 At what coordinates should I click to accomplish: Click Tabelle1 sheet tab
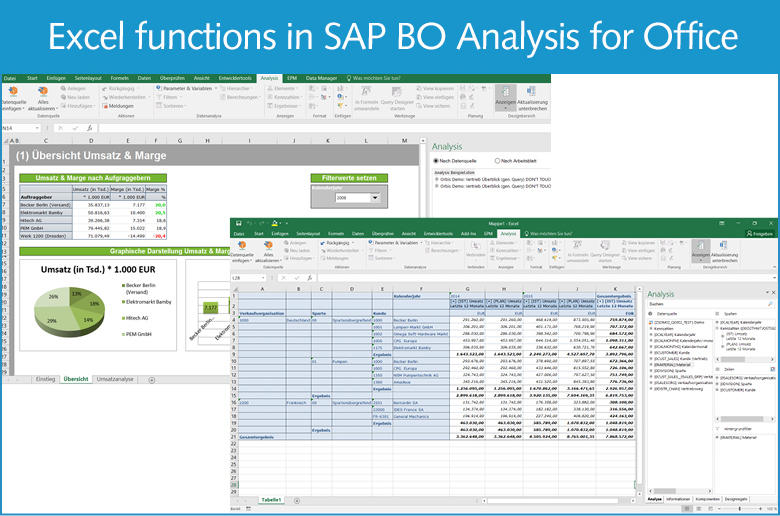271,500
